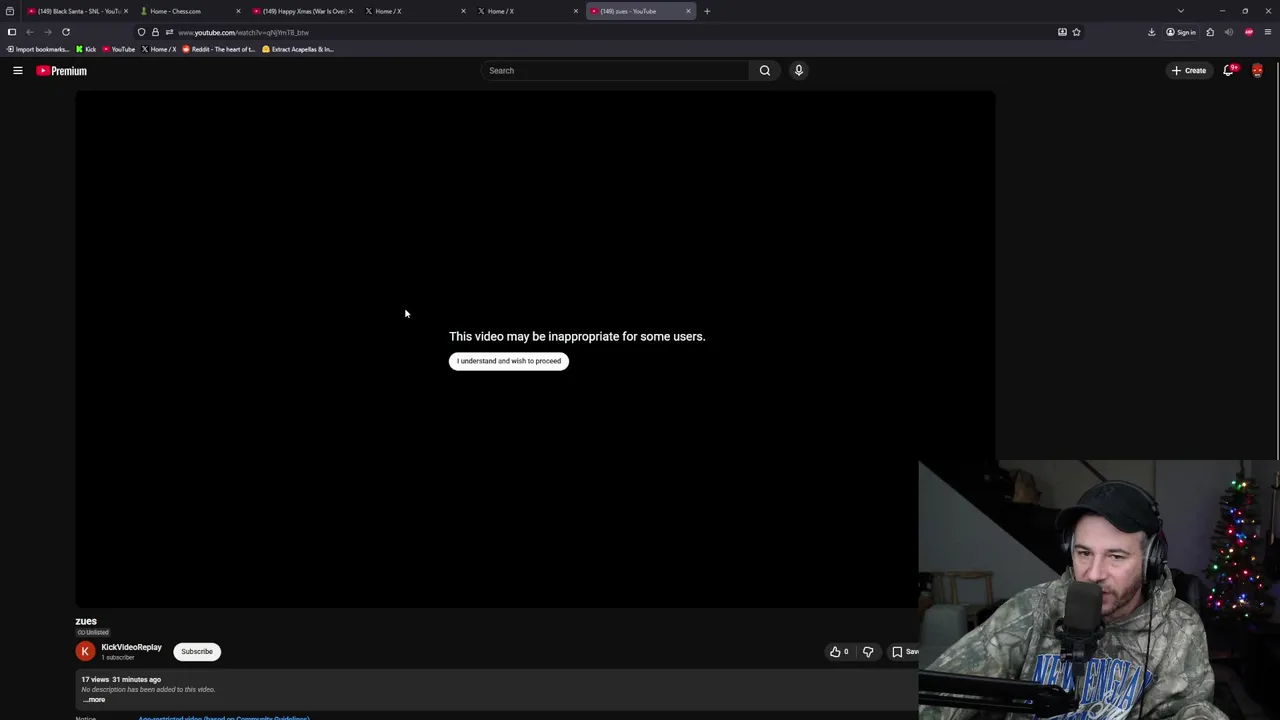Open the Adblock Plus extension
Screen dimensions: 1280x720
coord(1249,32)
